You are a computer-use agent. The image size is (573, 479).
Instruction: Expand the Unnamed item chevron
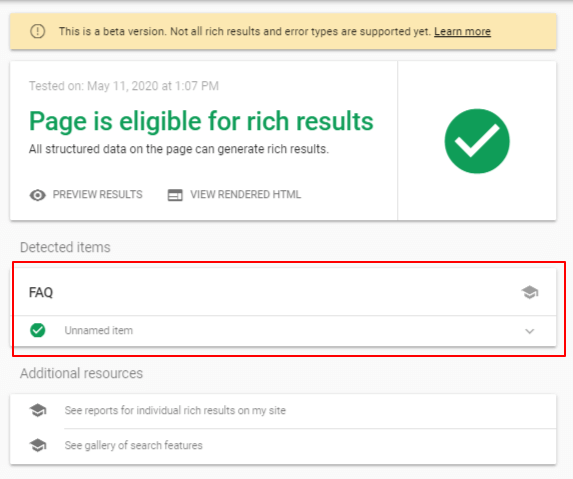click(x=530, y=331)
